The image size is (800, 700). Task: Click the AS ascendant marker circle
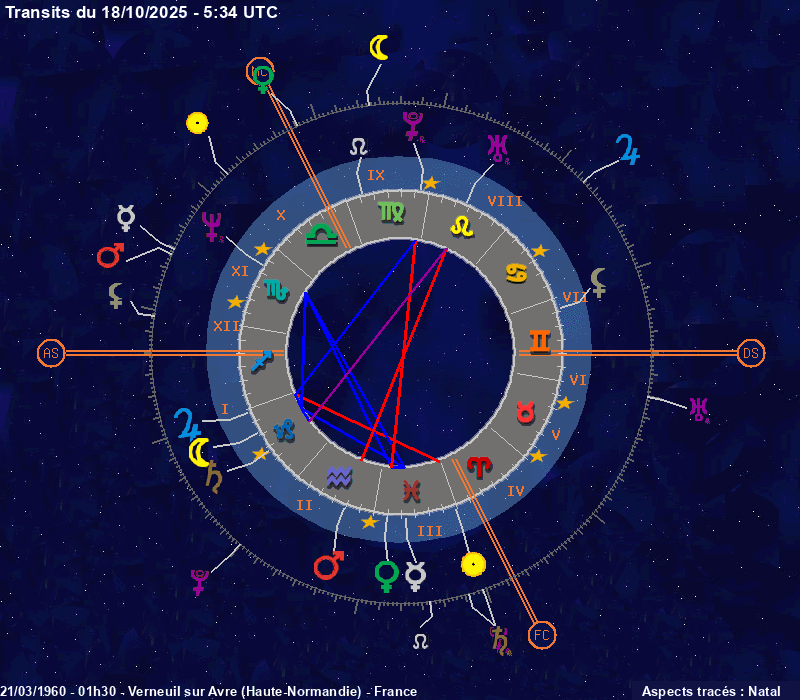(50, 353)
